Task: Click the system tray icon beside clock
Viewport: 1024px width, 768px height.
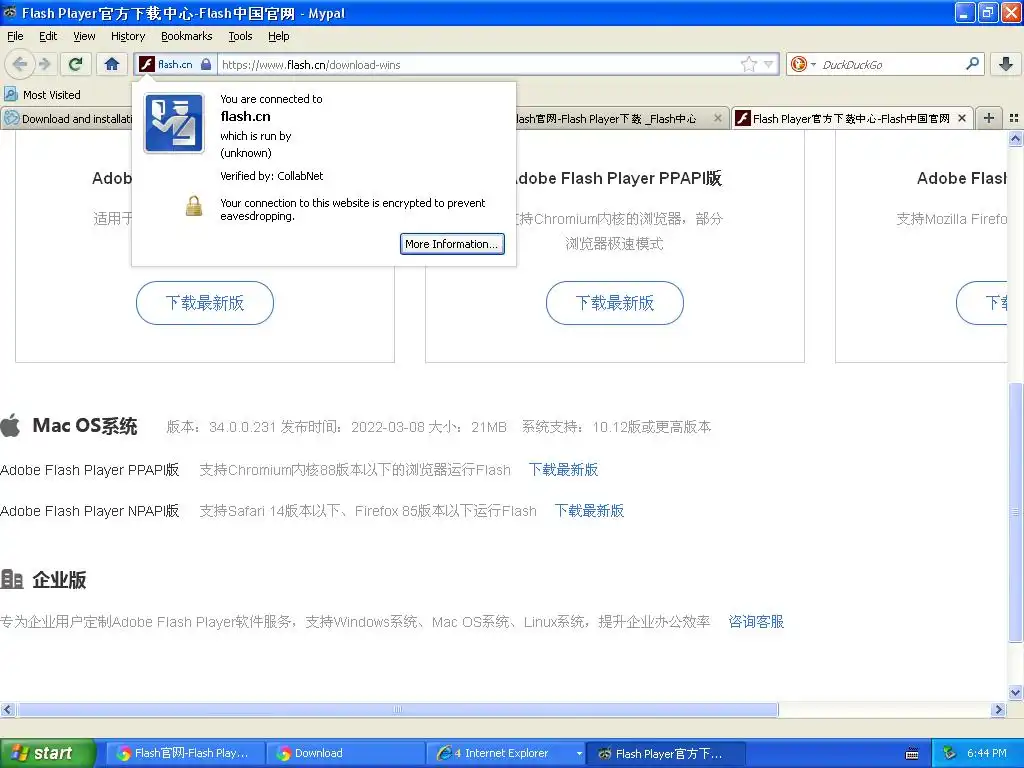Action: pos(950,754)
